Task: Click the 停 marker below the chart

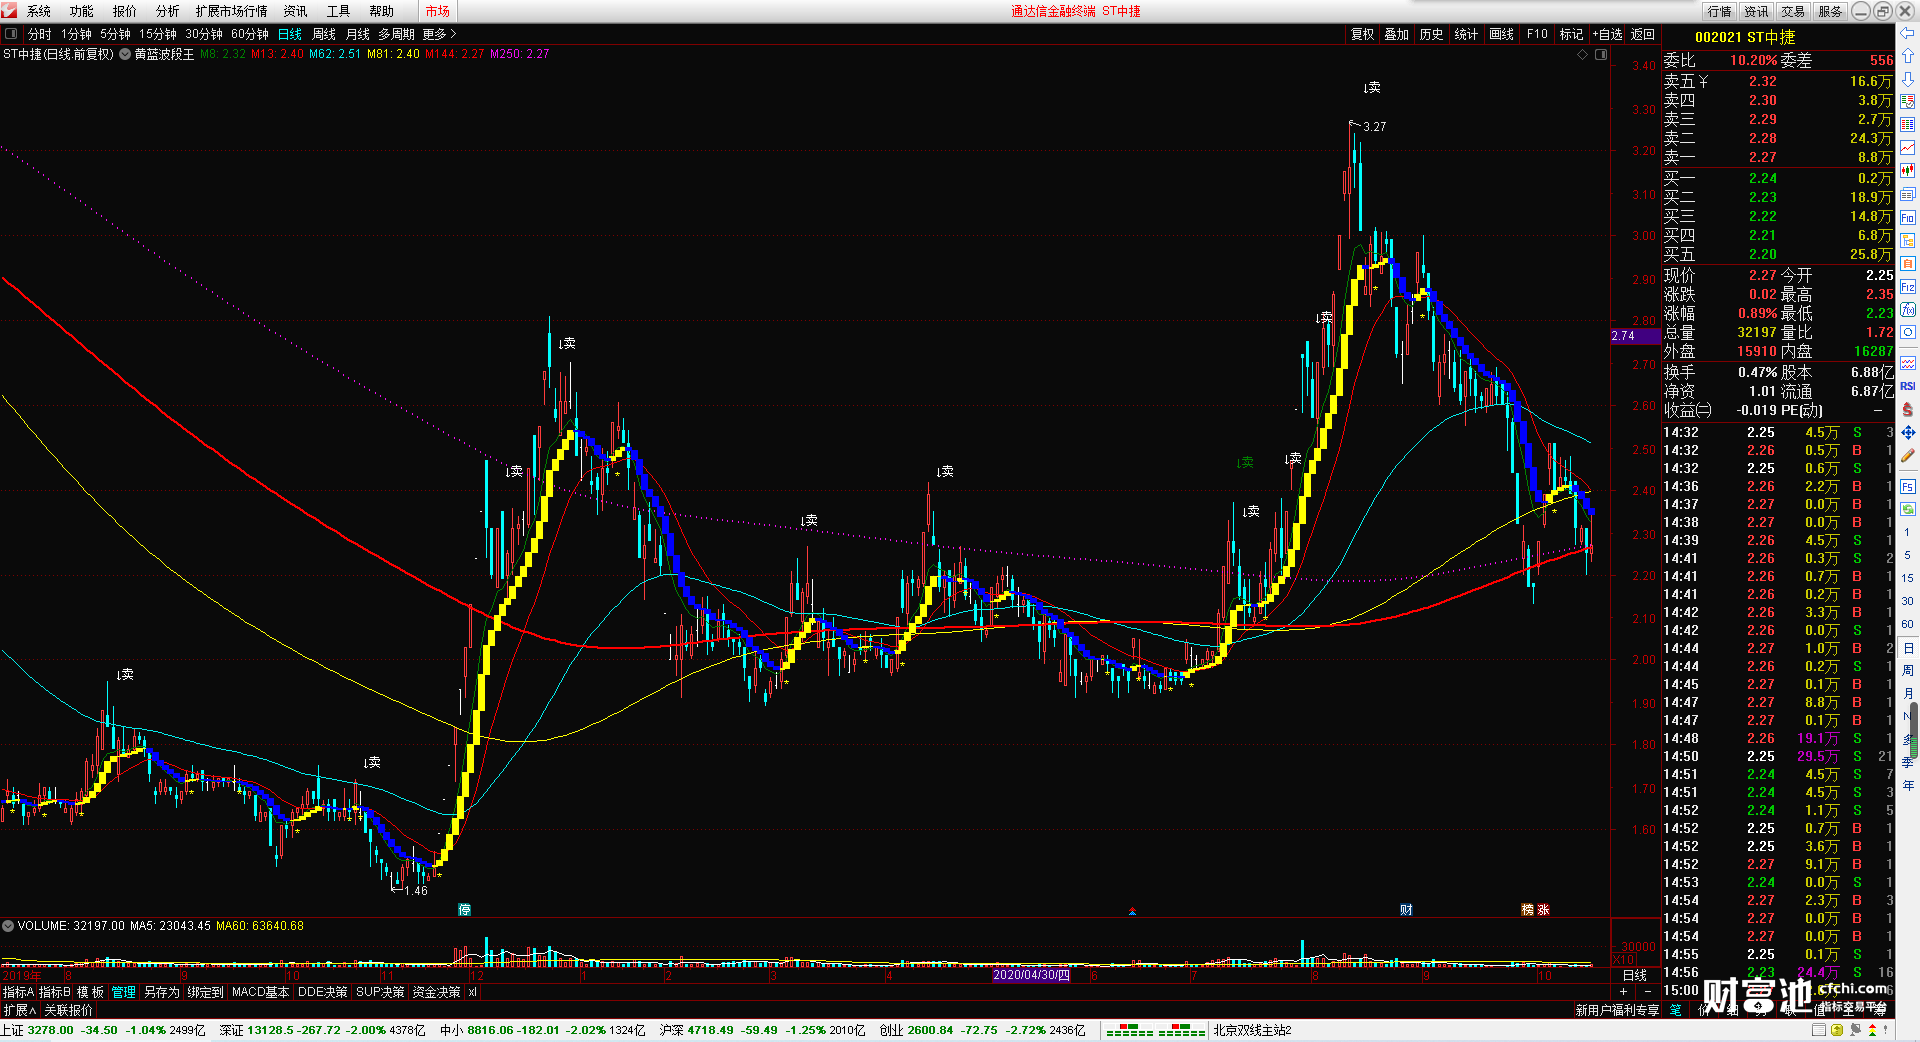Action: [464, 909]
